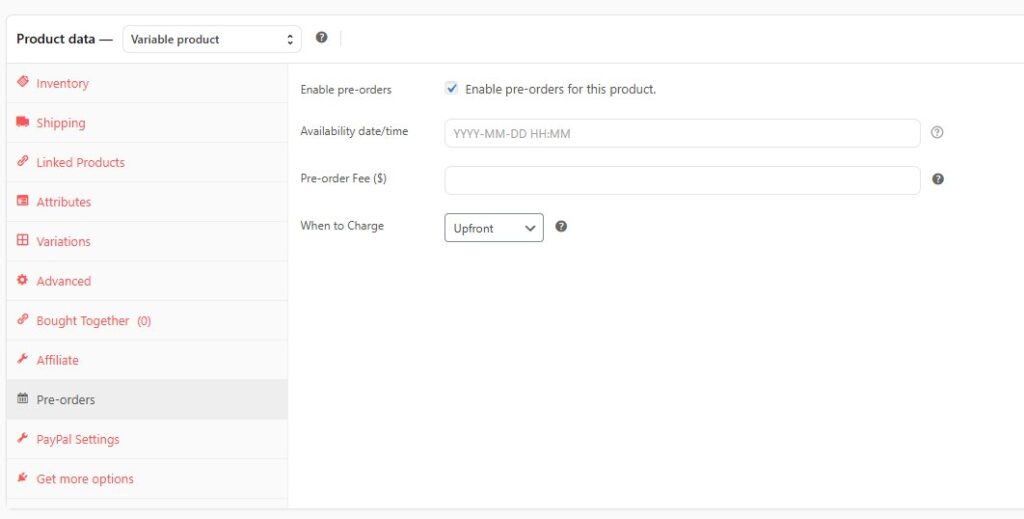Image resolution: width=1024 pixels, height=519 pixels.
Task: Click the Variations grid icon
Action: pyautogui.click(x=23, y=241)
